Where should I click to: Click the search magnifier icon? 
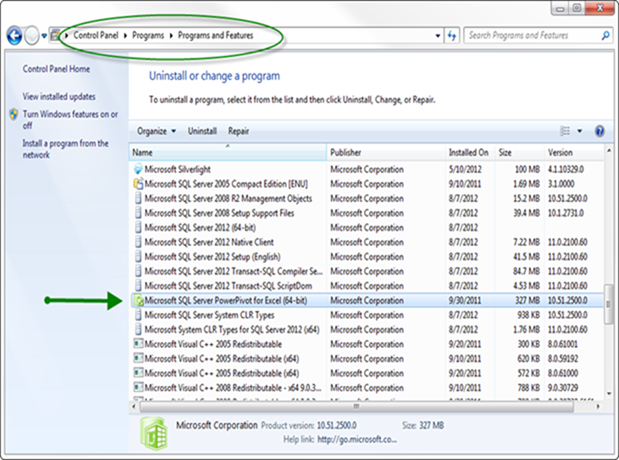click(606, 36)
